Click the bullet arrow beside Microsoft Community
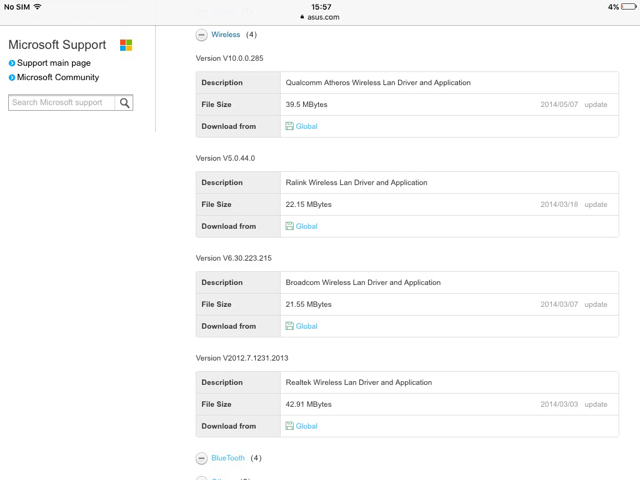The image size is (640, 480). (x=12, y=77)
